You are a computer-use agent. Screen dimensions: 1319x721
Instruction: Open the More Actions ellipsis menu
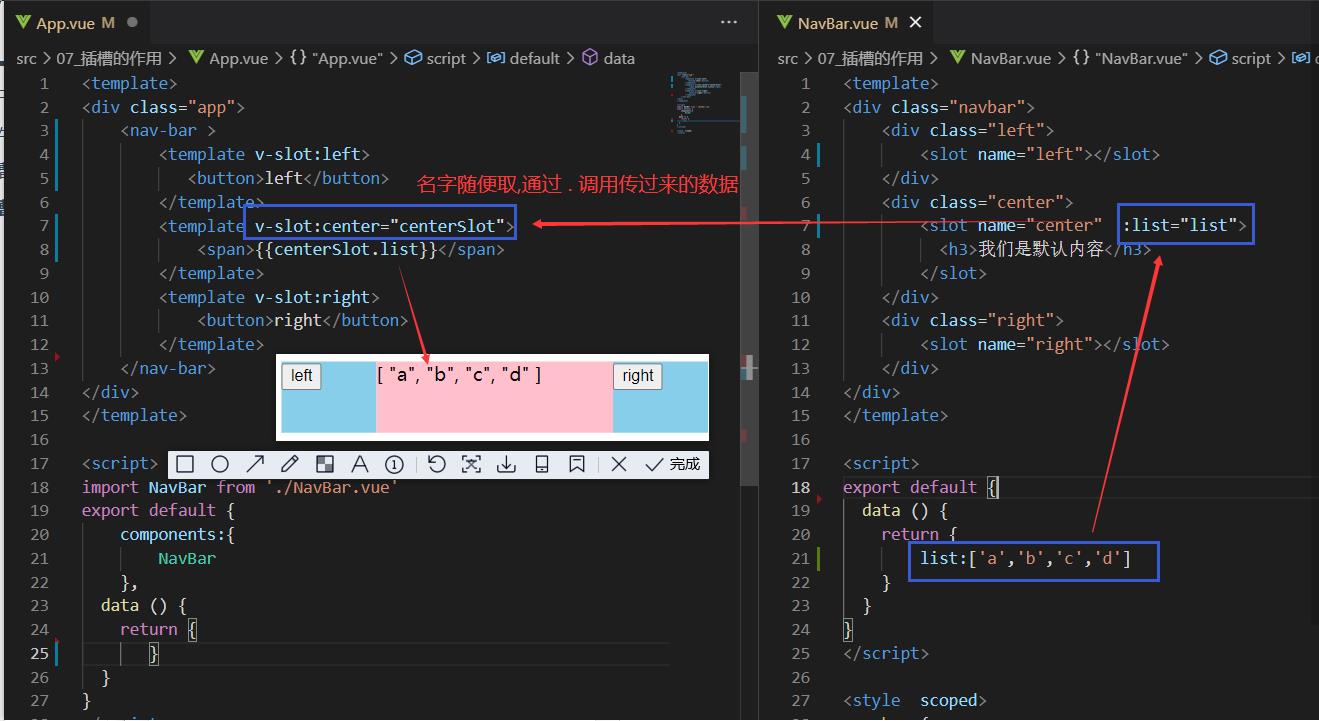729,22
